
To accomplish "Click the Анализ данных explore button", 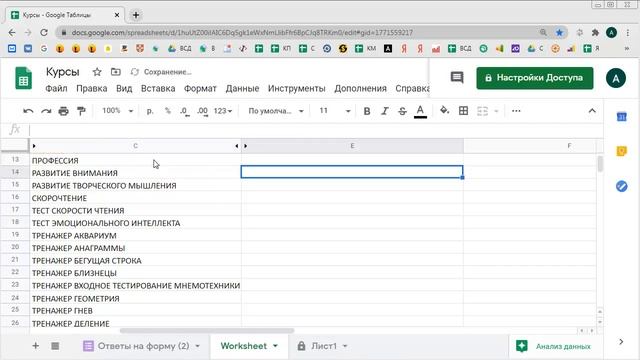I will click(x=553, y=346).
